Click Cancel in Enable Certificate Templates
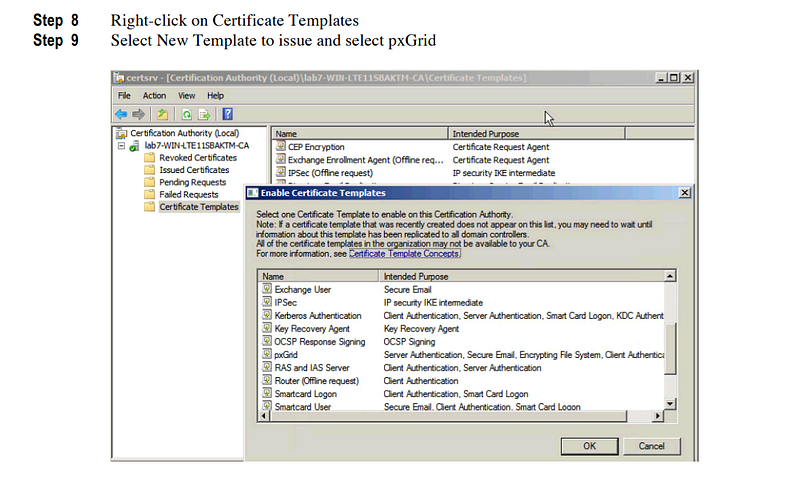800x485 pixels. click(652, 446)
